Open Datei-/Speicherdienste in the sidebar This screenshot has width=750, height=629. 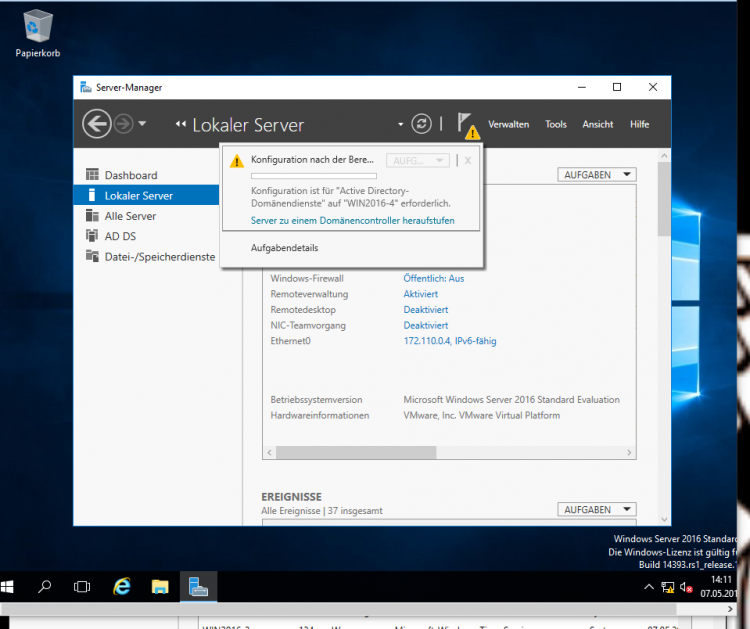point(159,257)
